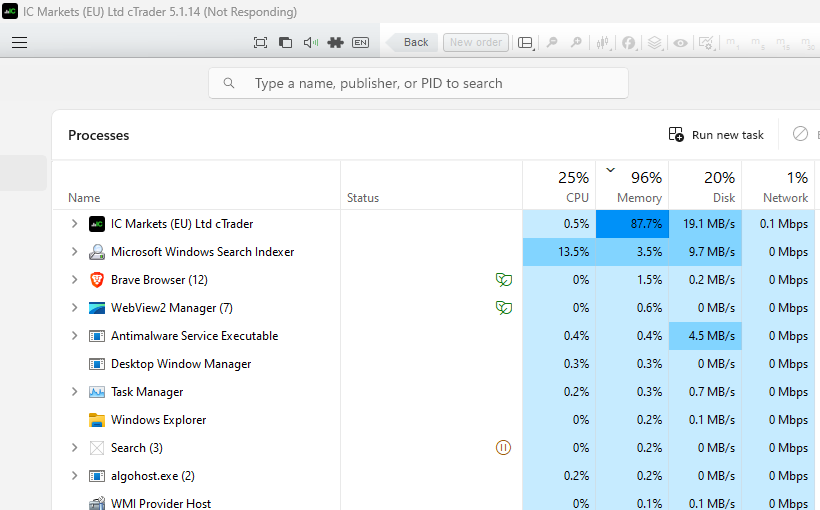Viewport: 820px width, 510px height.
Task: Sort by Memory column header
Action: click(632, 186)
